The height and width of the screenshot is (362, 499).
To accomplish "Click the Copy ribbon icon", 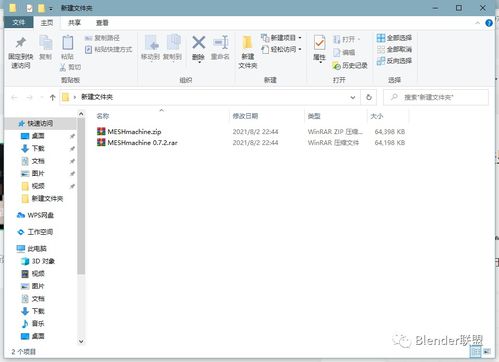I will pyautogui.click(x=46, y=43).
